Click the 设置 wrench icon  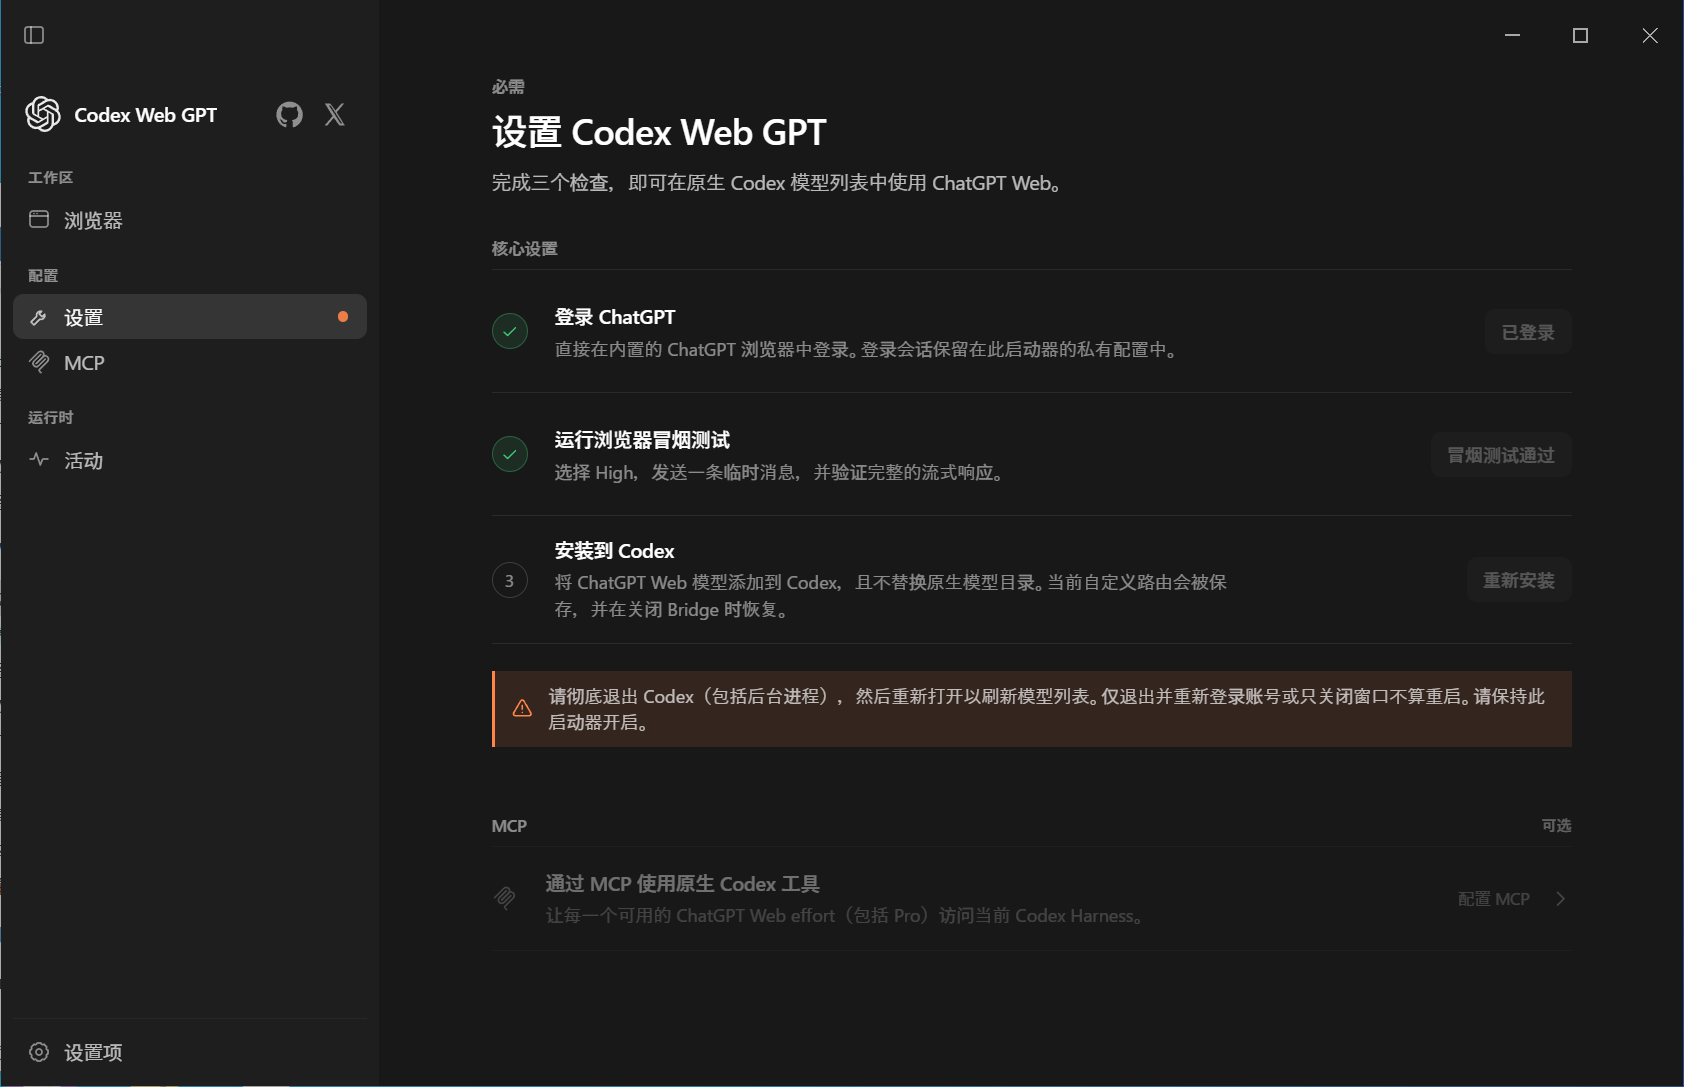[x=39, y=317]
